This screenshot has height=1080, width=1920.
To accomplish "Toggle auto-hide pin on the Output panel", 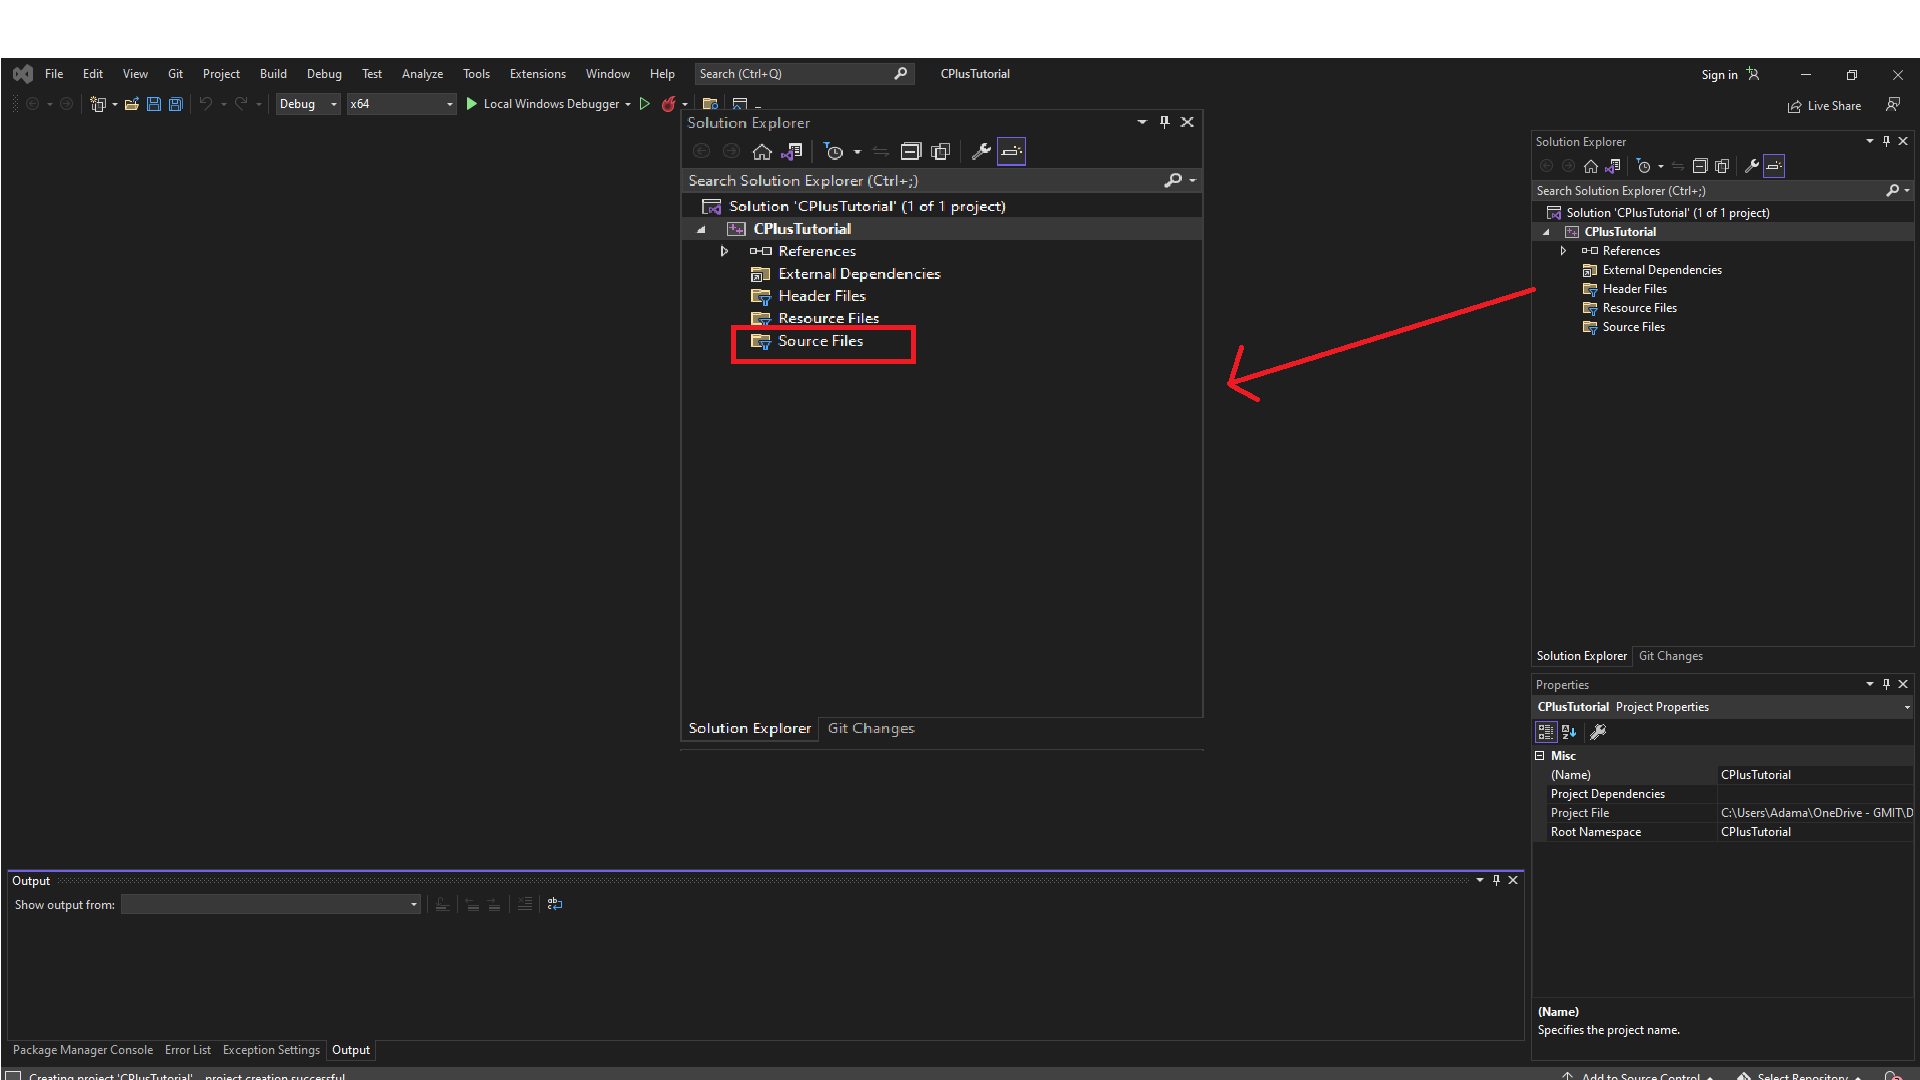I will pyautogui.click(x=1496, y=880).
